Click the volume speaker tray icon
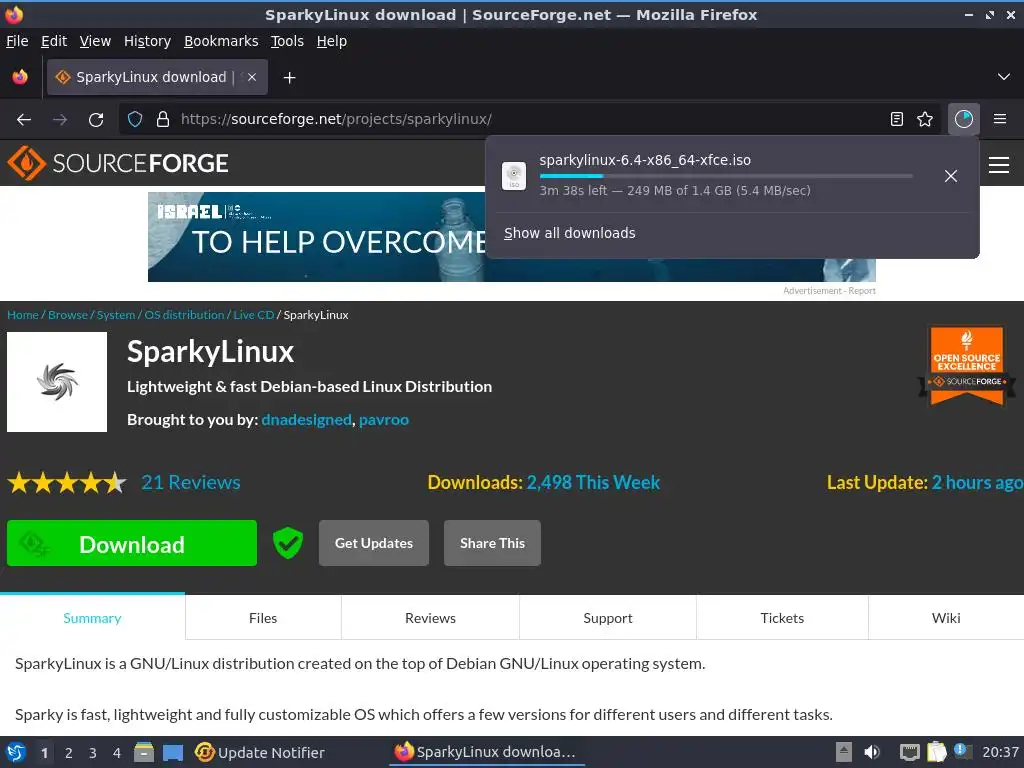 pyautogui.click(x=872, y=752)
